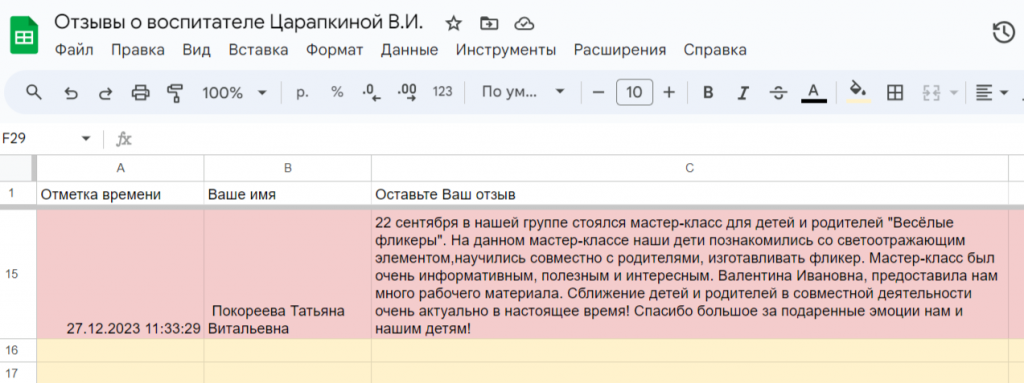
Task: Select timestamp cell 27.12.2023 11:33:29
Action: (x=120, y=274)
